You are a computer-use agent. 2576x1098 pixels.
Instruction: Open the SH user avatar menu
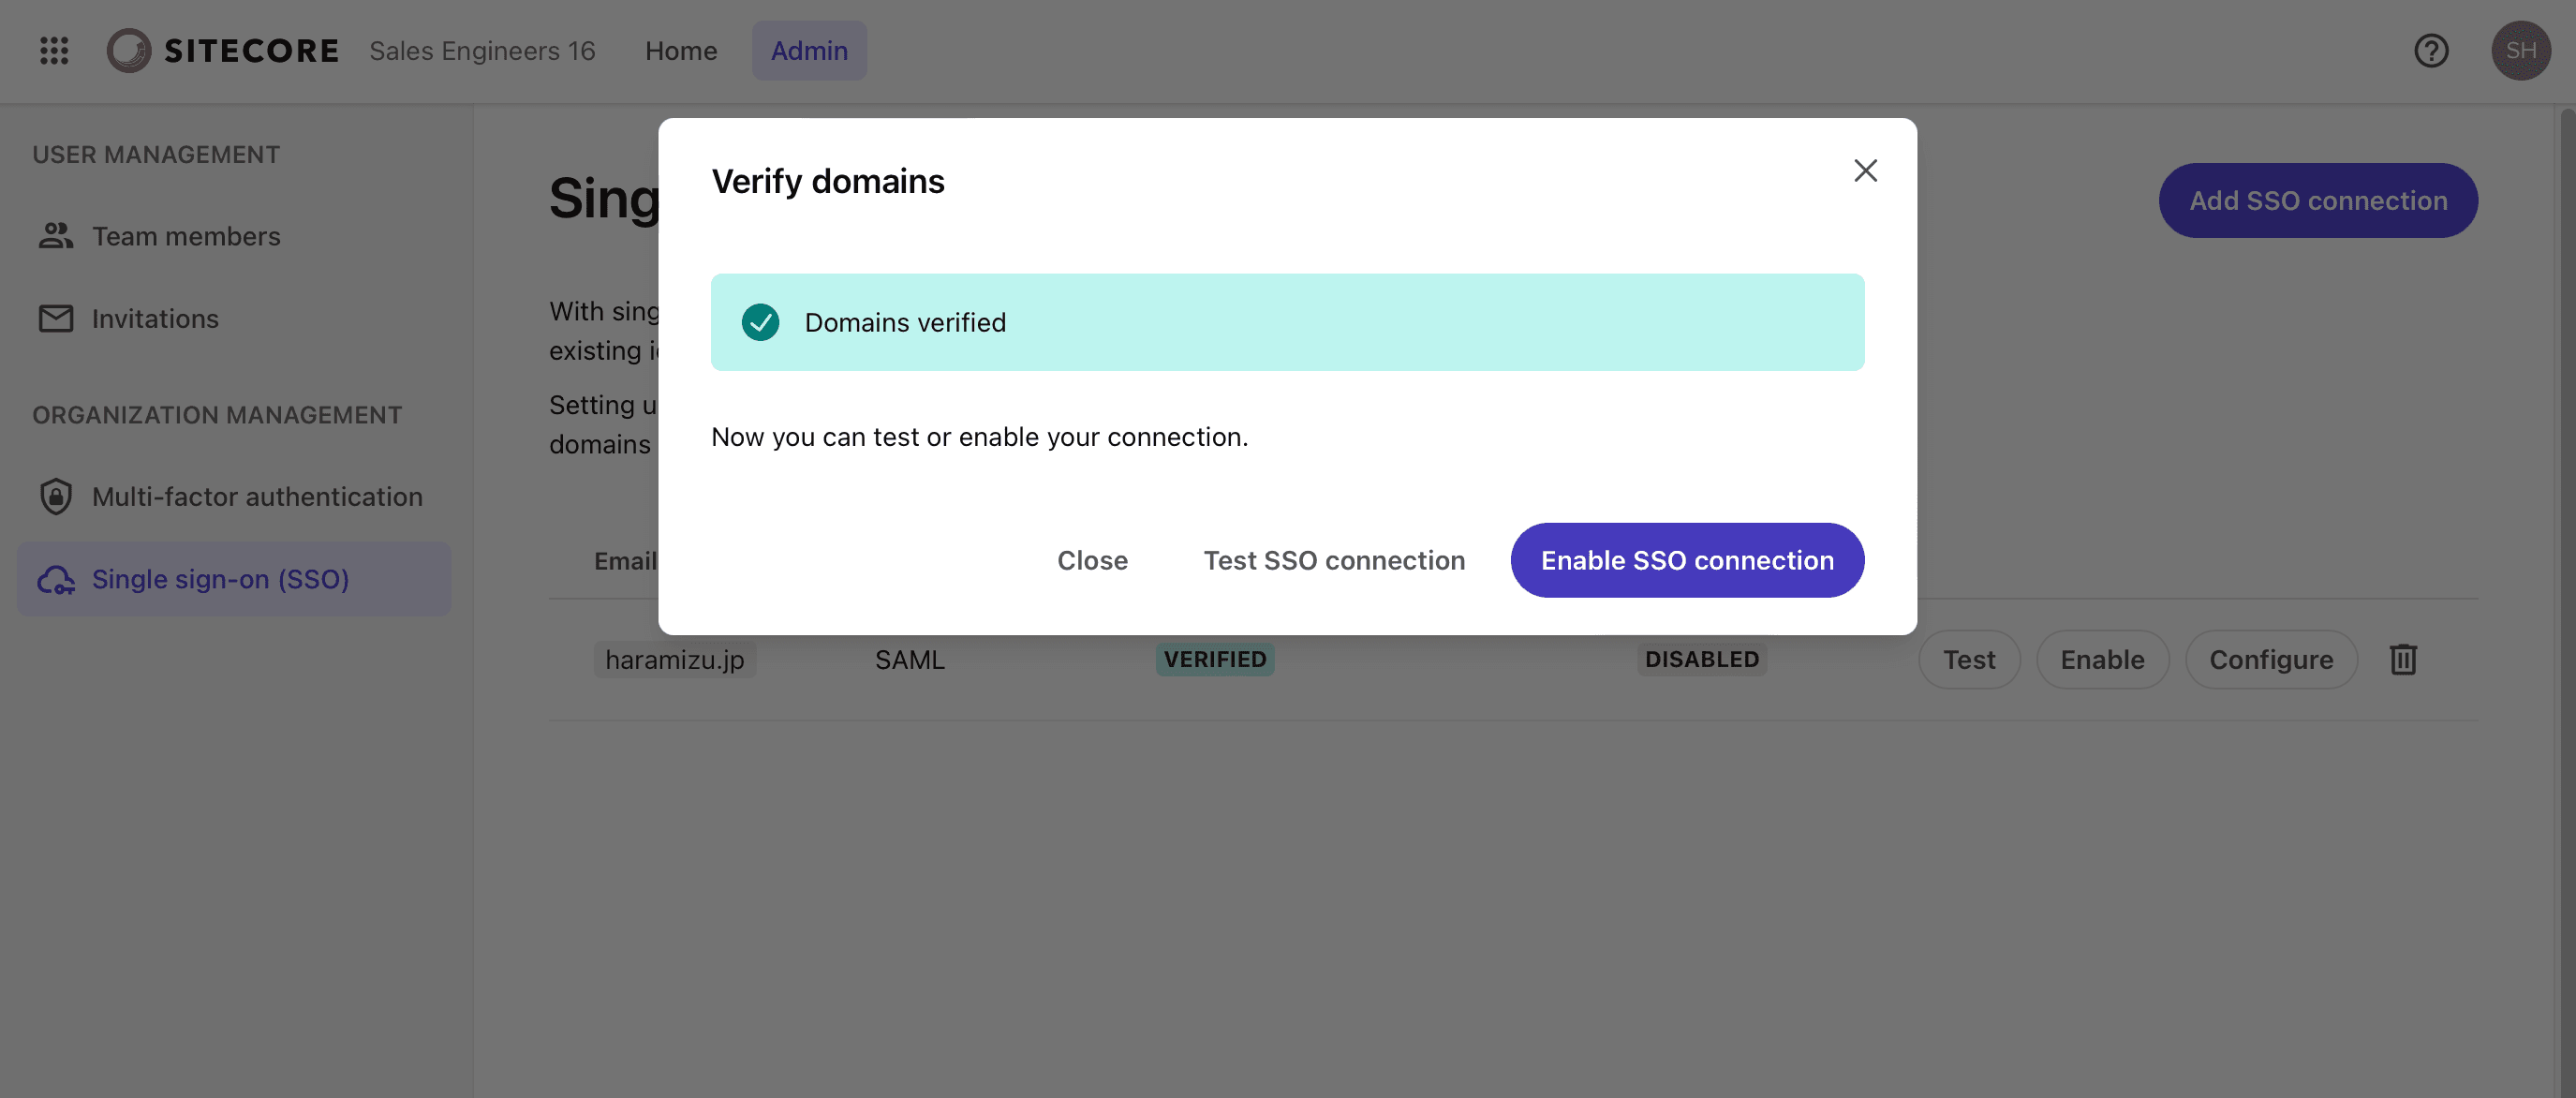pos(2520,50)
